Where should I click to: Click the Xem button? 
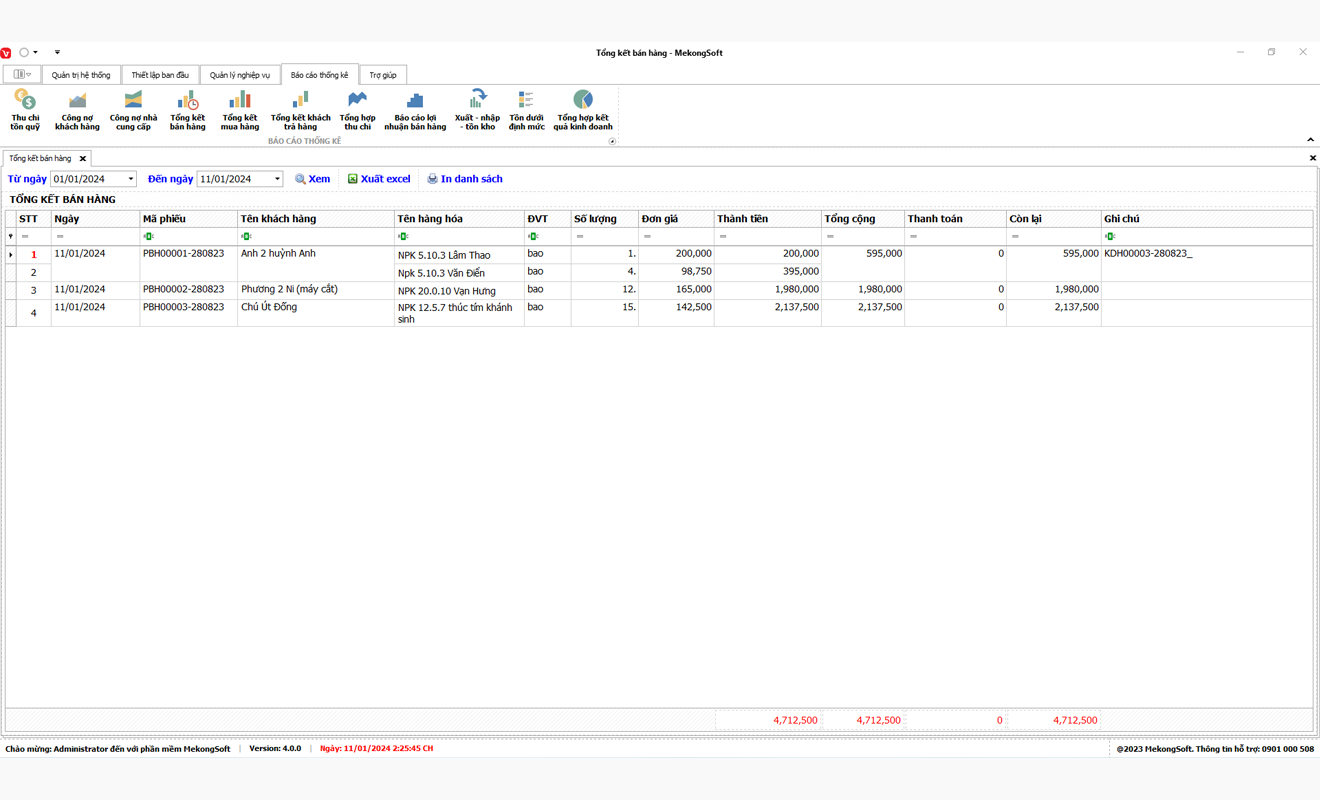(x=312, y=179)
